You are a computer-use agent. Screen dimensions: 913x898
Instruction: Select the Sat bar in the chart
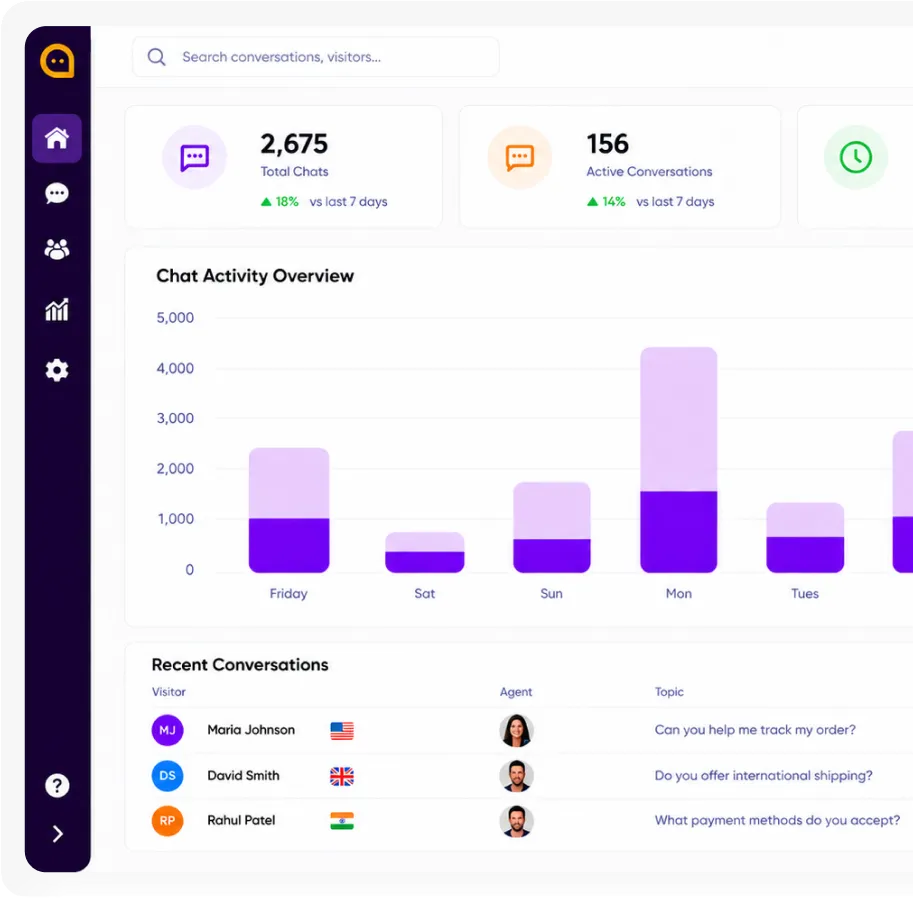(x=424, y=552)
